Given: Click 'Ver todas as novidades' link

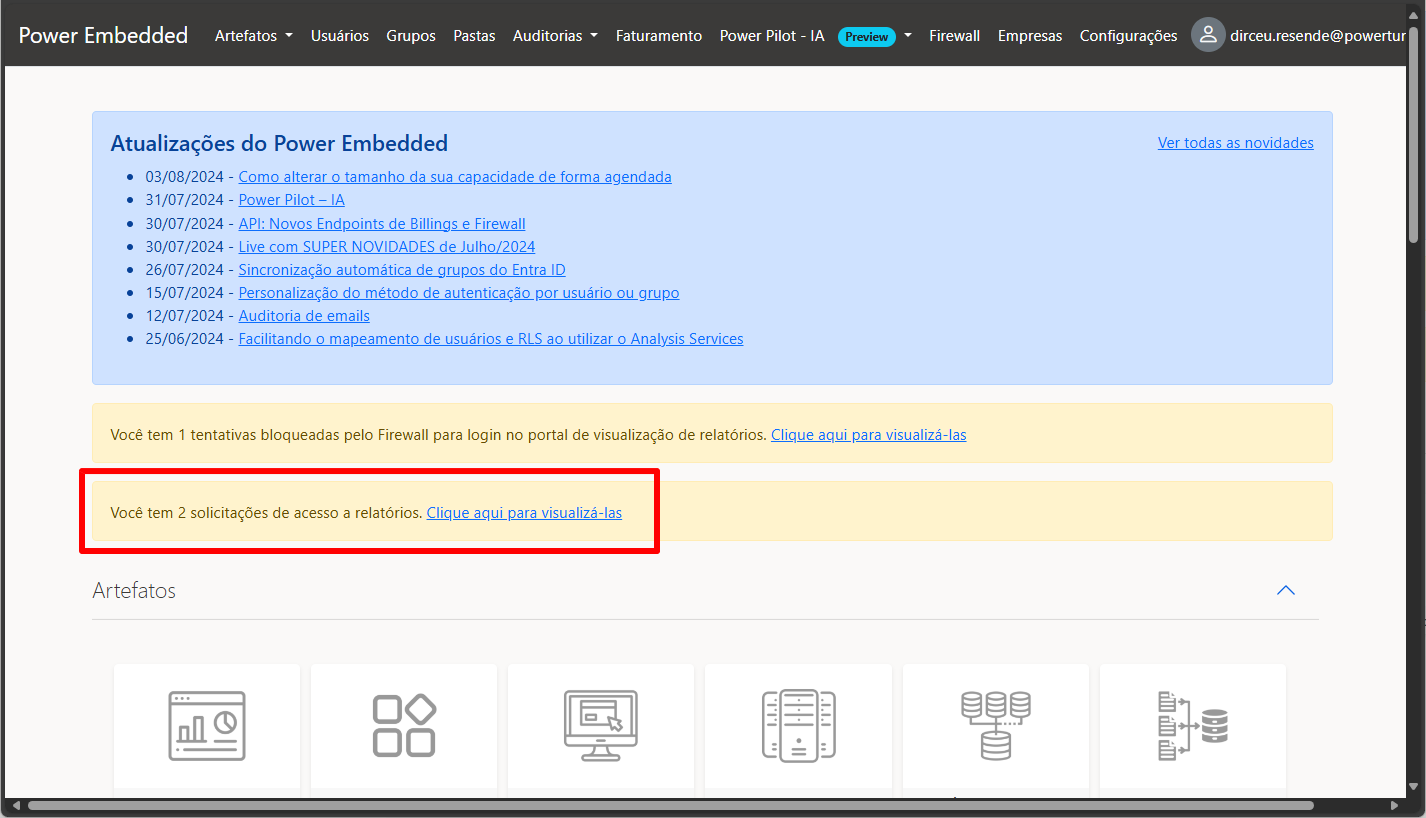Looking at the screenshot, I should coord(1235,143).
